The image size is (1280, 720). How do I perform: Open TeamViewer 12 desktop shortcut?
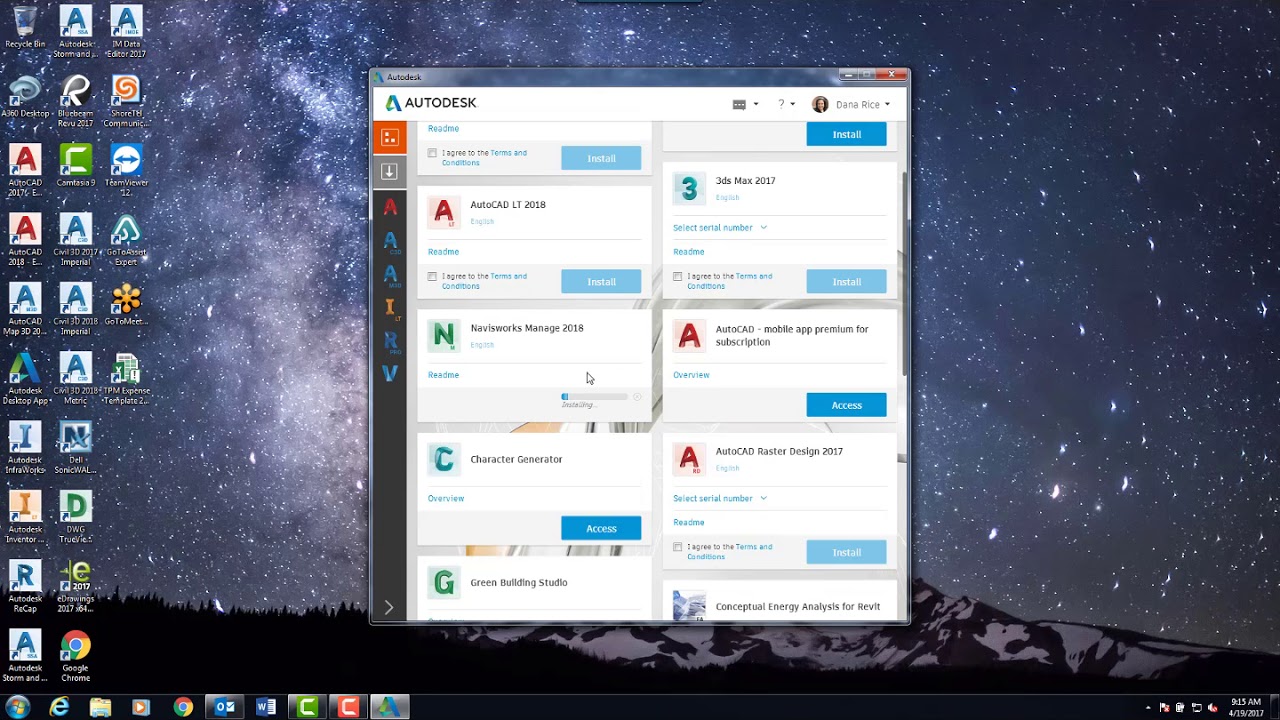pos(126,170)
